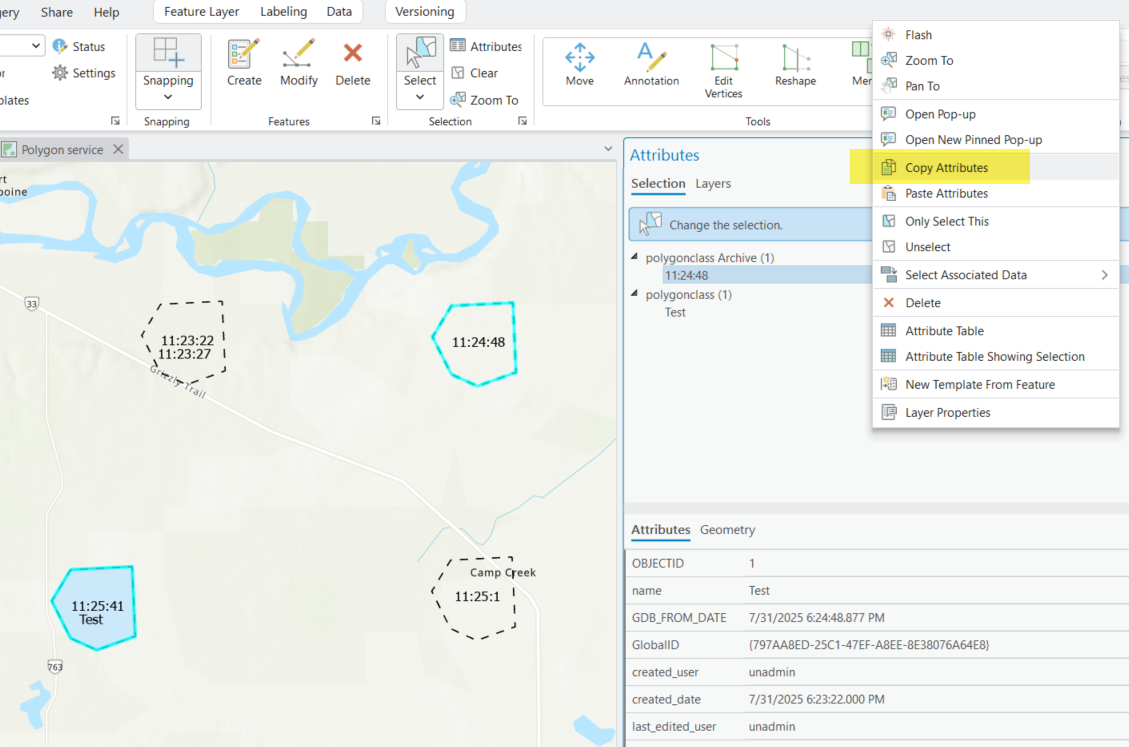Collapse the polygonclass Archive tree node
1129x747 pixels.
(635, 256)
